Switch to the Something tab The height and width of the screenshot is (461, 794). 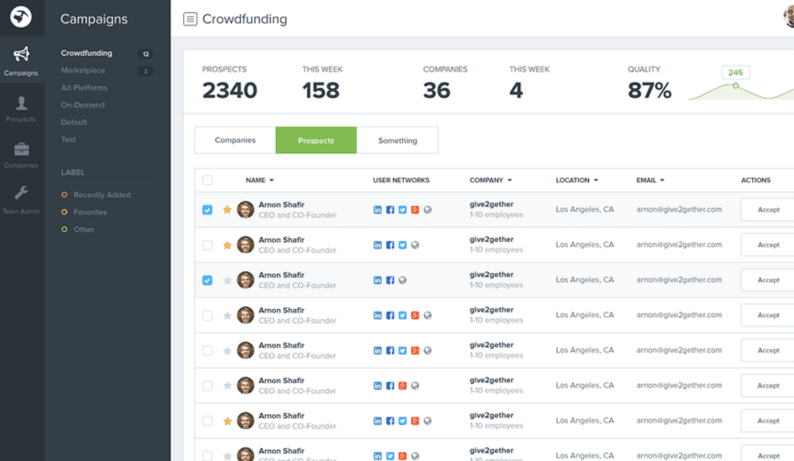coord(397,140)
